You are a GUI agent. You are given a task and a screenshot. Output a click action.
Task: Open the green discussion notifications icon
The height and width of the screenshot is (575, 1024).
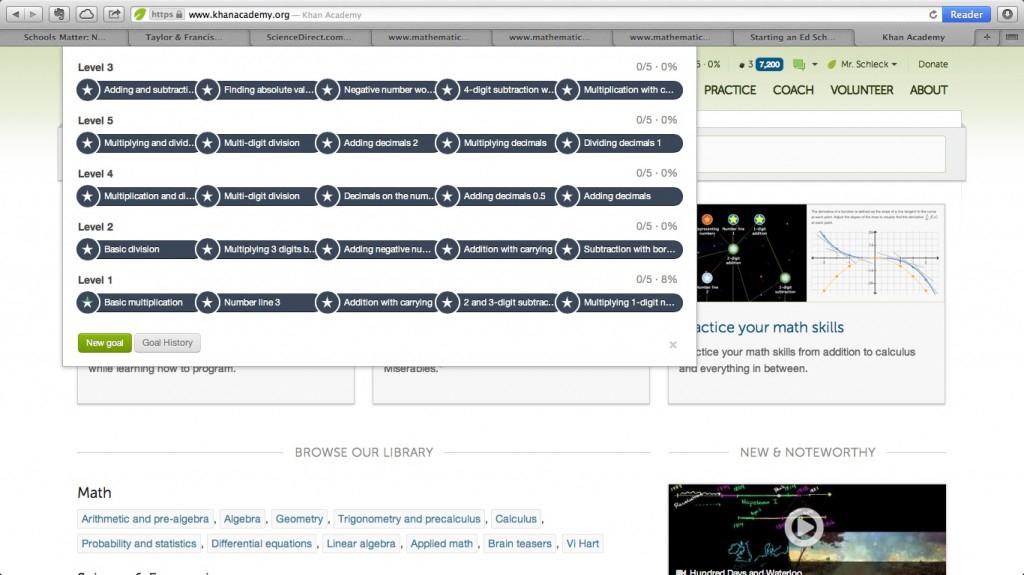[x=799, y=64]
